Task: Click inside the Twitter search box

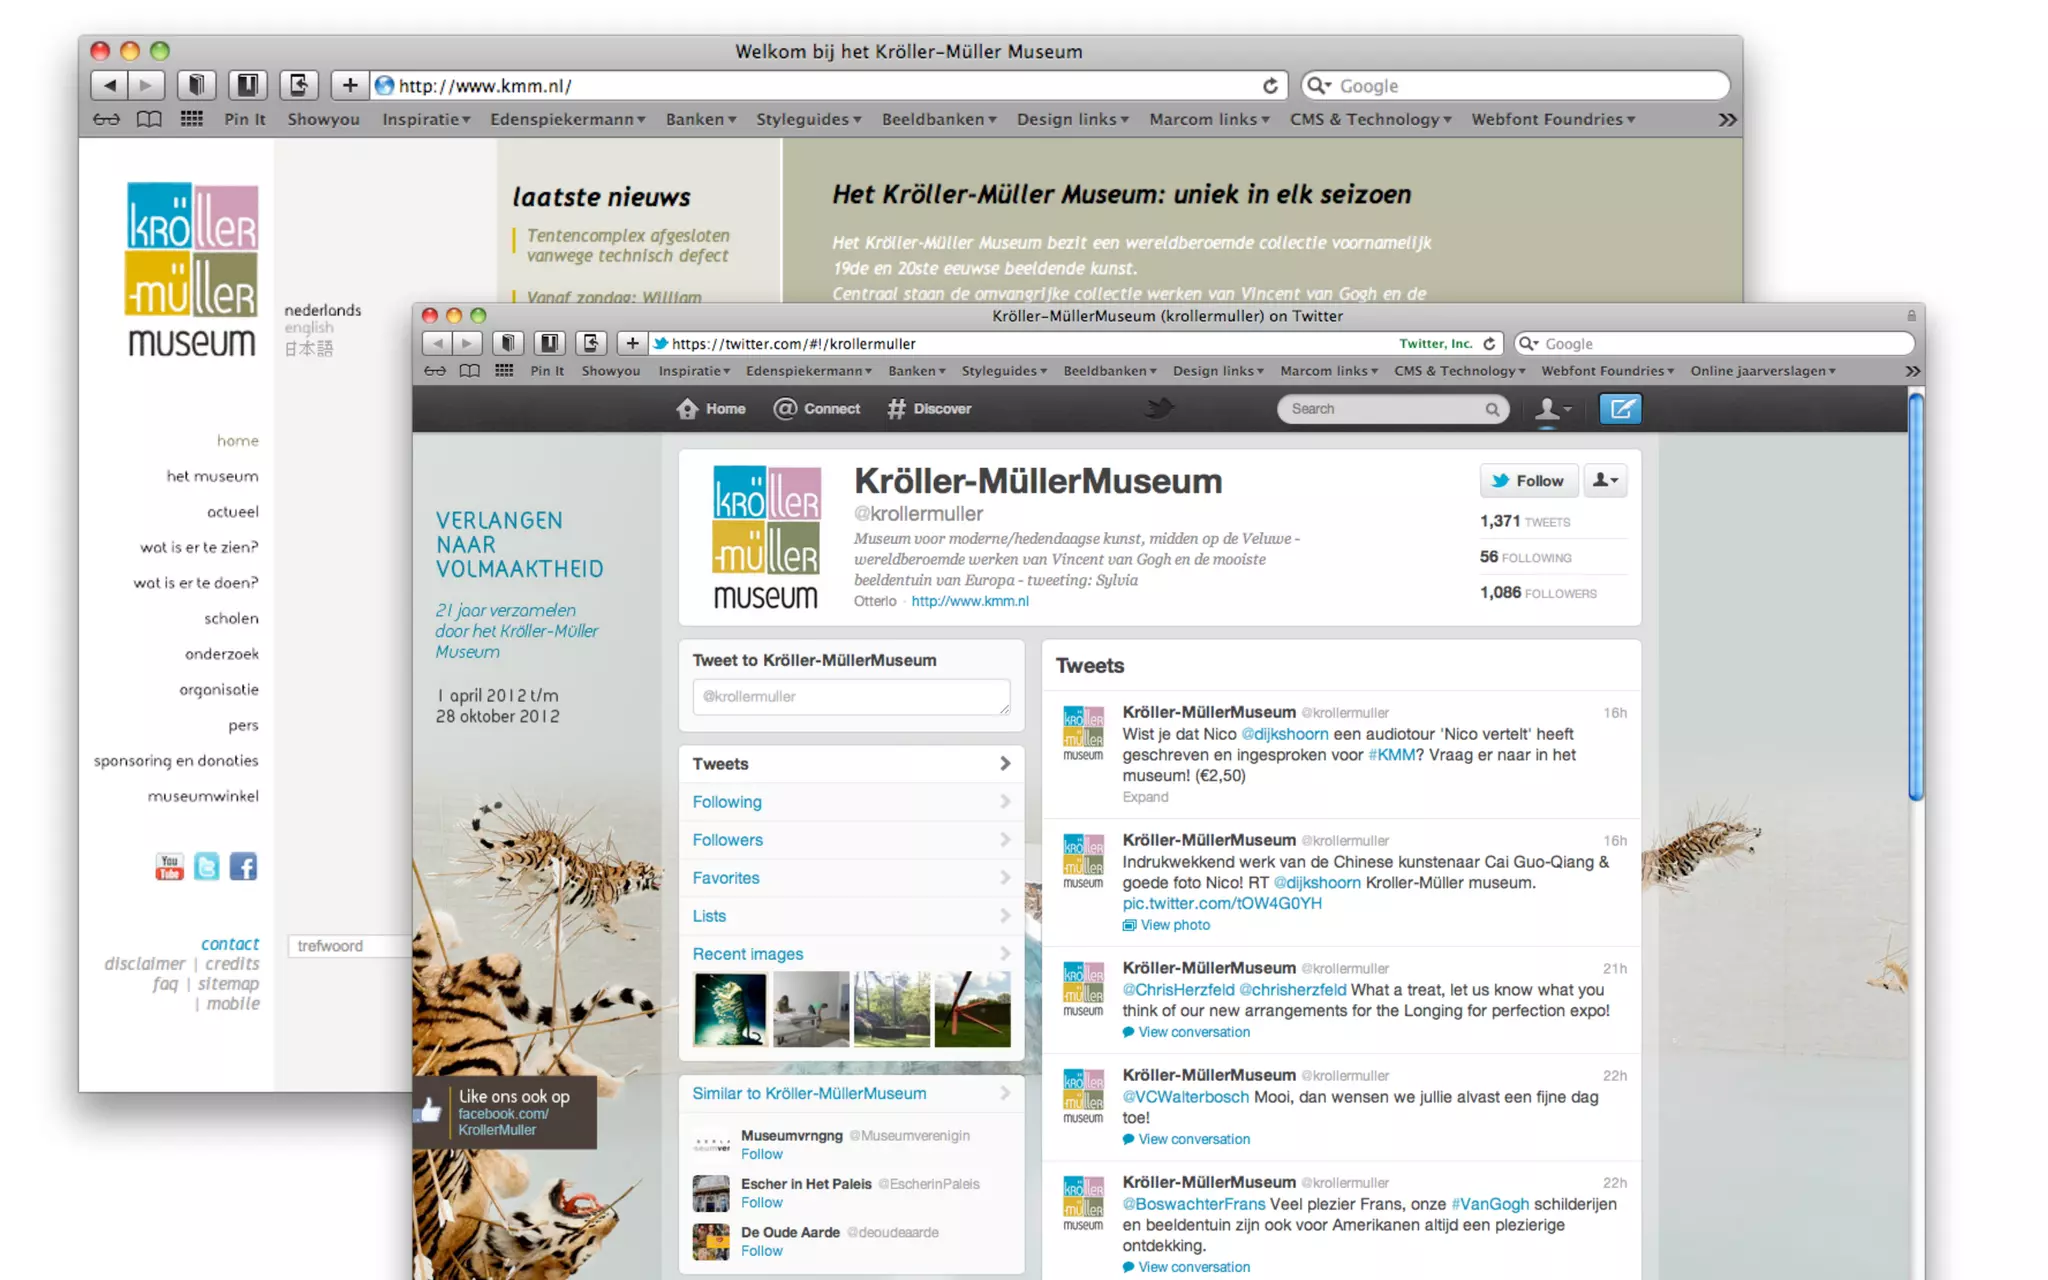Action: tap(1392, 409)
